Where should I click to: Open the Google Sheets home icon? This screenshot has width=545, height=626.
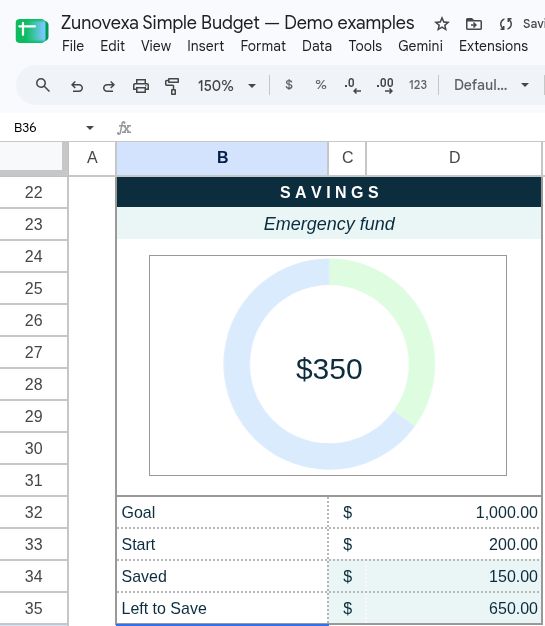click(32, 31)
